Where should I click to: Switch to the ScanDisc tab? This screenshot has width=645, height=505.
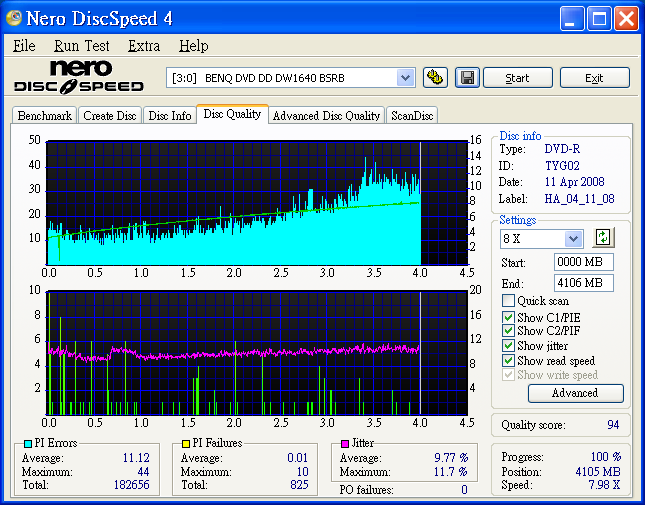point(412,116)
